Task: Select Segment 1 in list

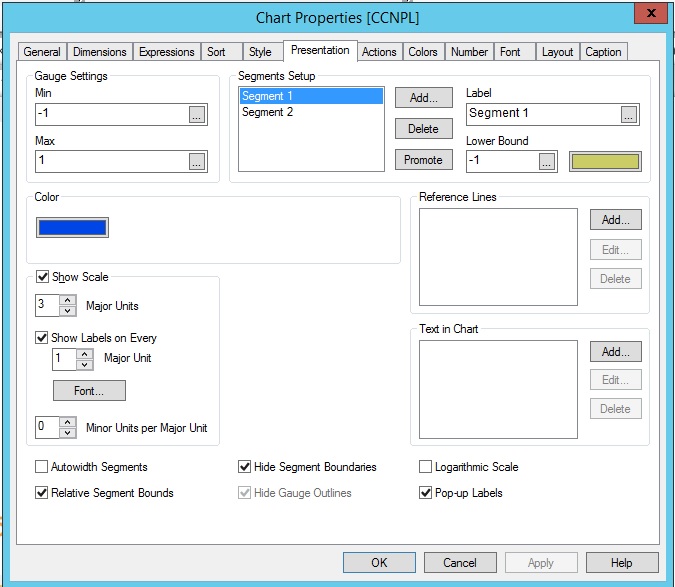Action: [x=311, y=96]
